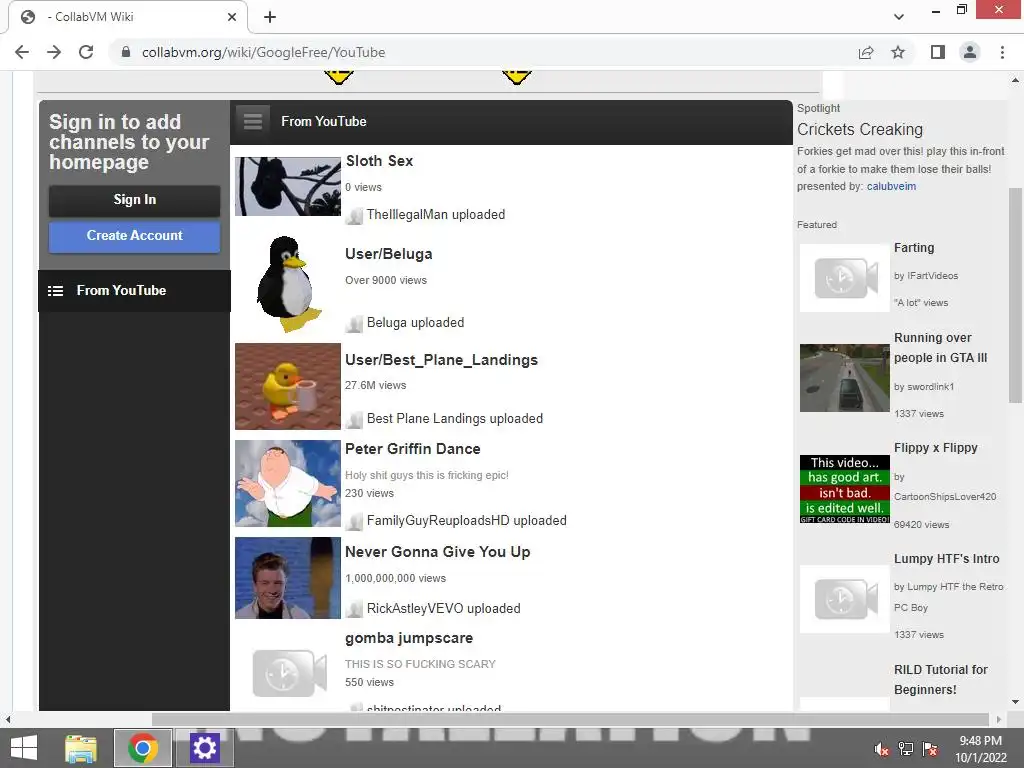
Task: Click the vertical page scrollbar thumb
Action: coord(1015,294)
